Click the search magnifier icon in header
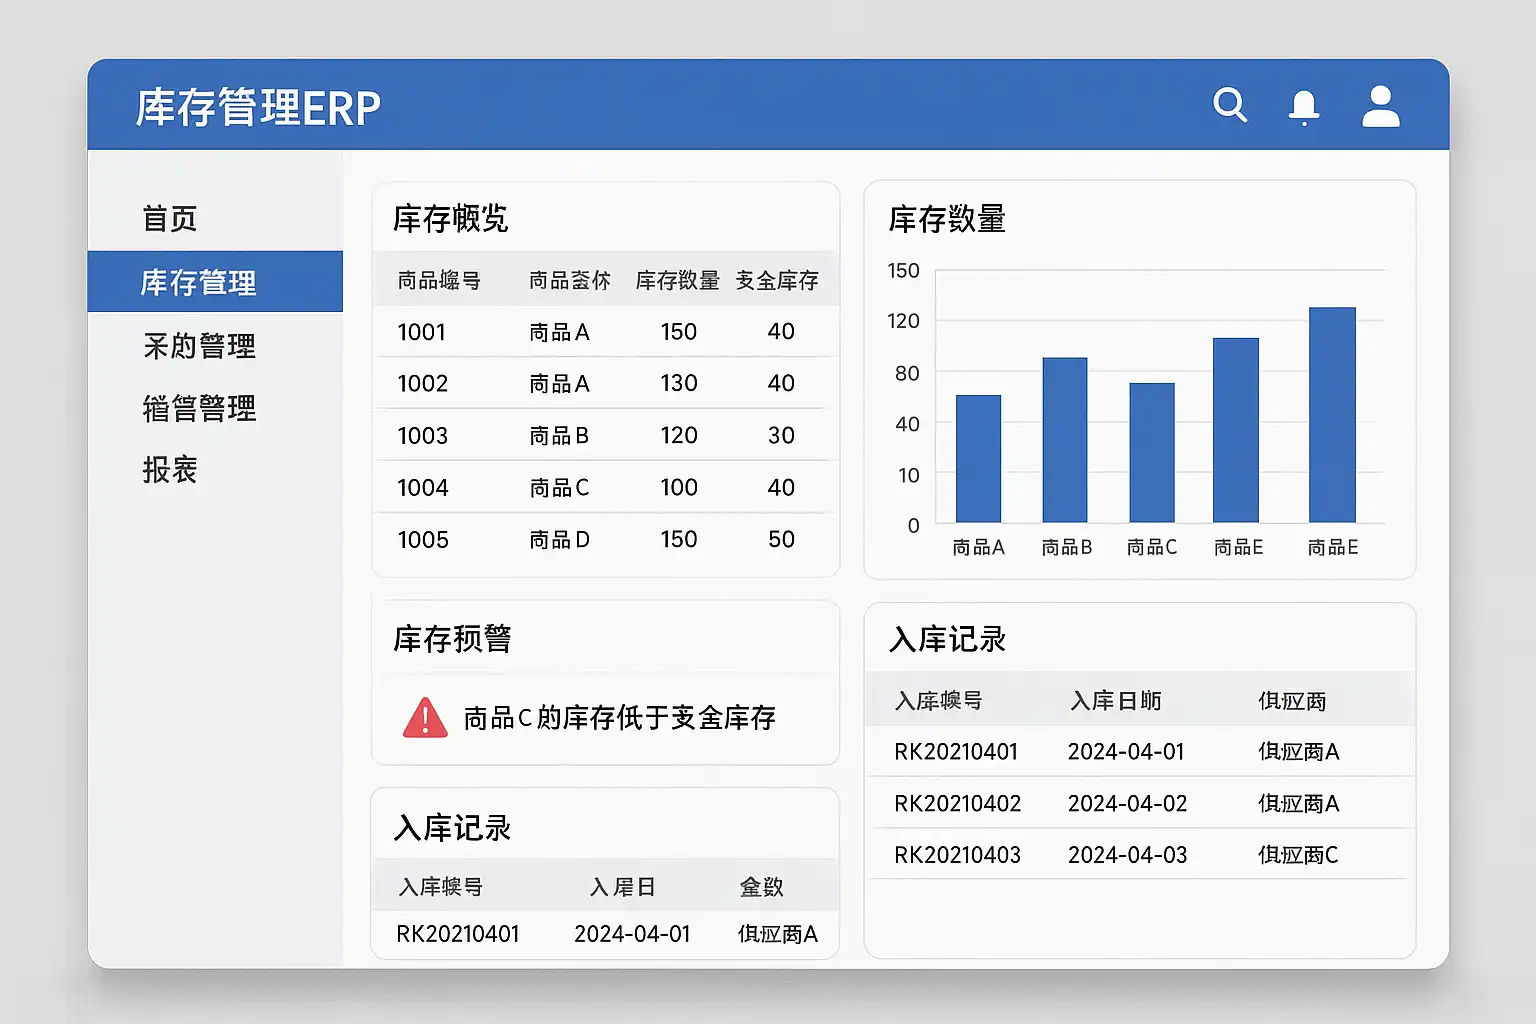Image resolution: width=1536 pixels, height=1024 pixels. (x=1229, y=105)
